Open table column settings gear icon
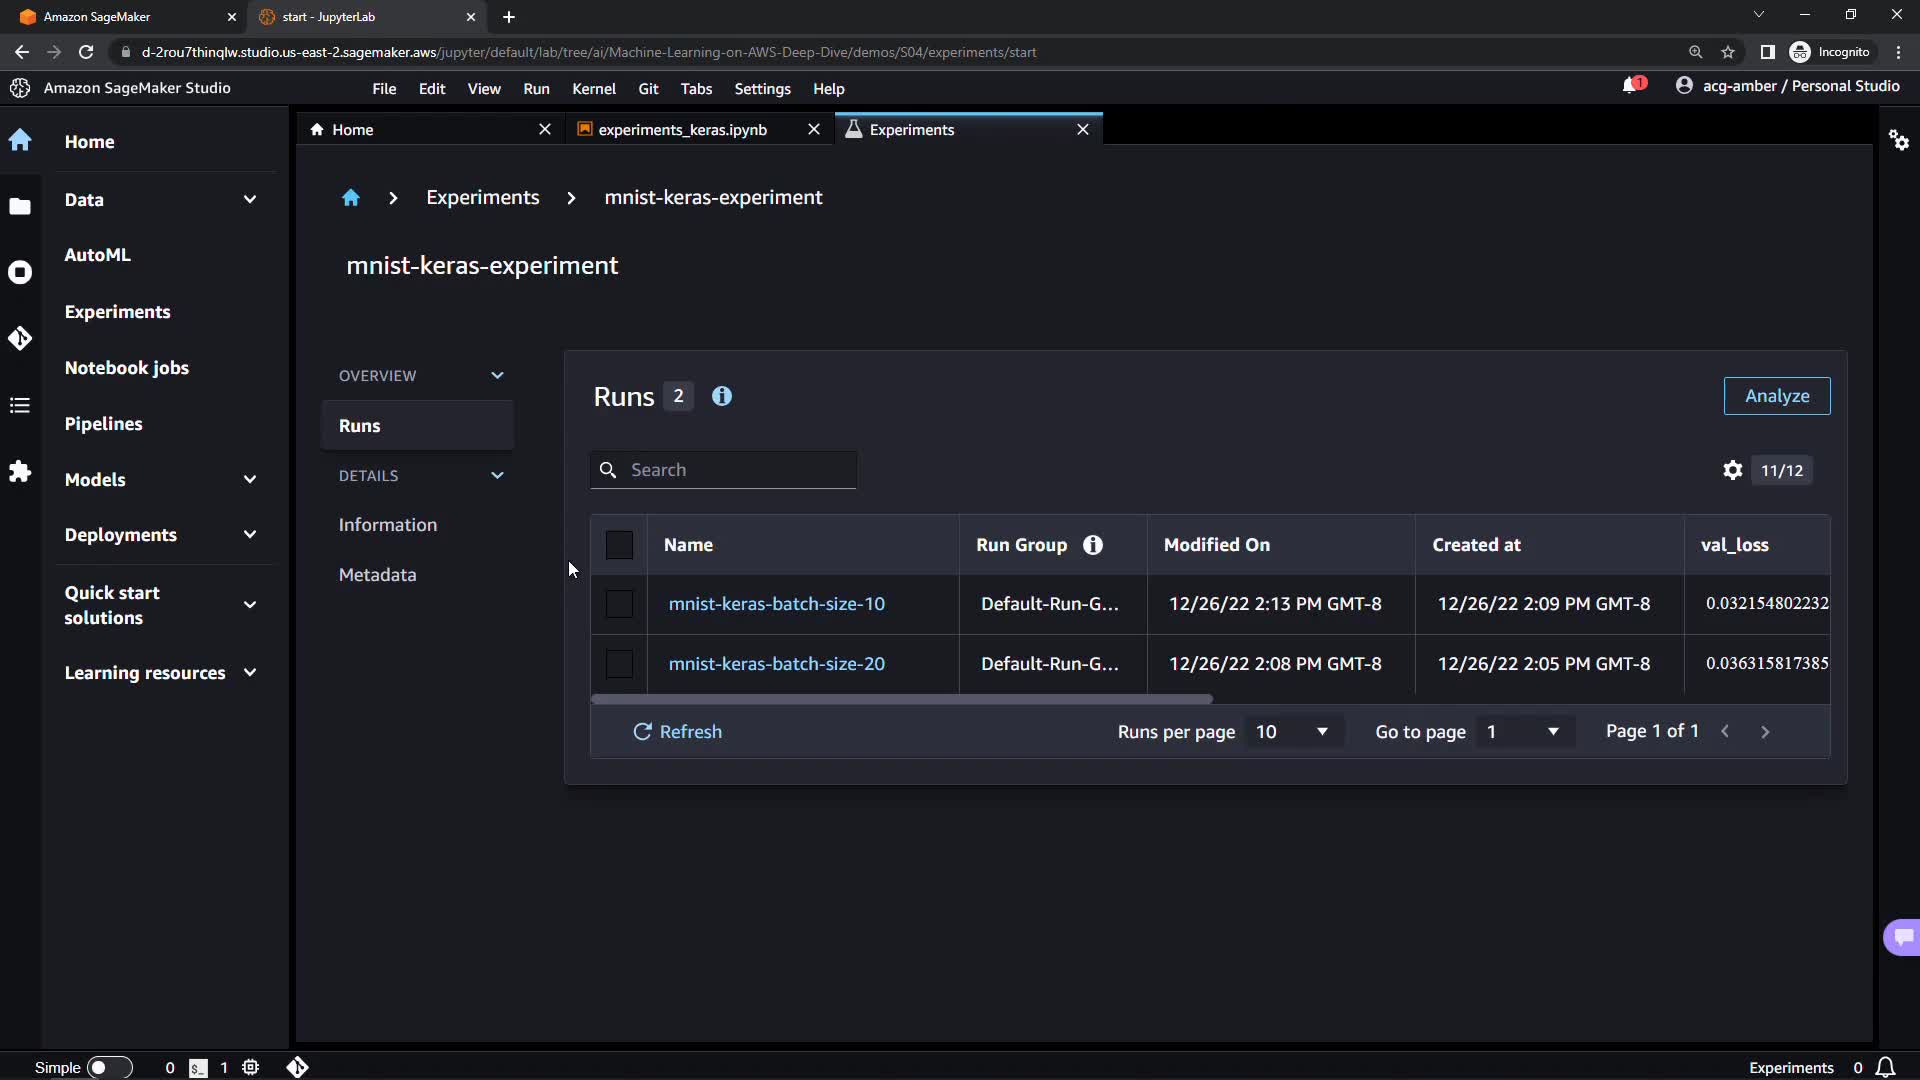The height and width of the screenshot is (1080, 1920). click(x=1732, y=470)
